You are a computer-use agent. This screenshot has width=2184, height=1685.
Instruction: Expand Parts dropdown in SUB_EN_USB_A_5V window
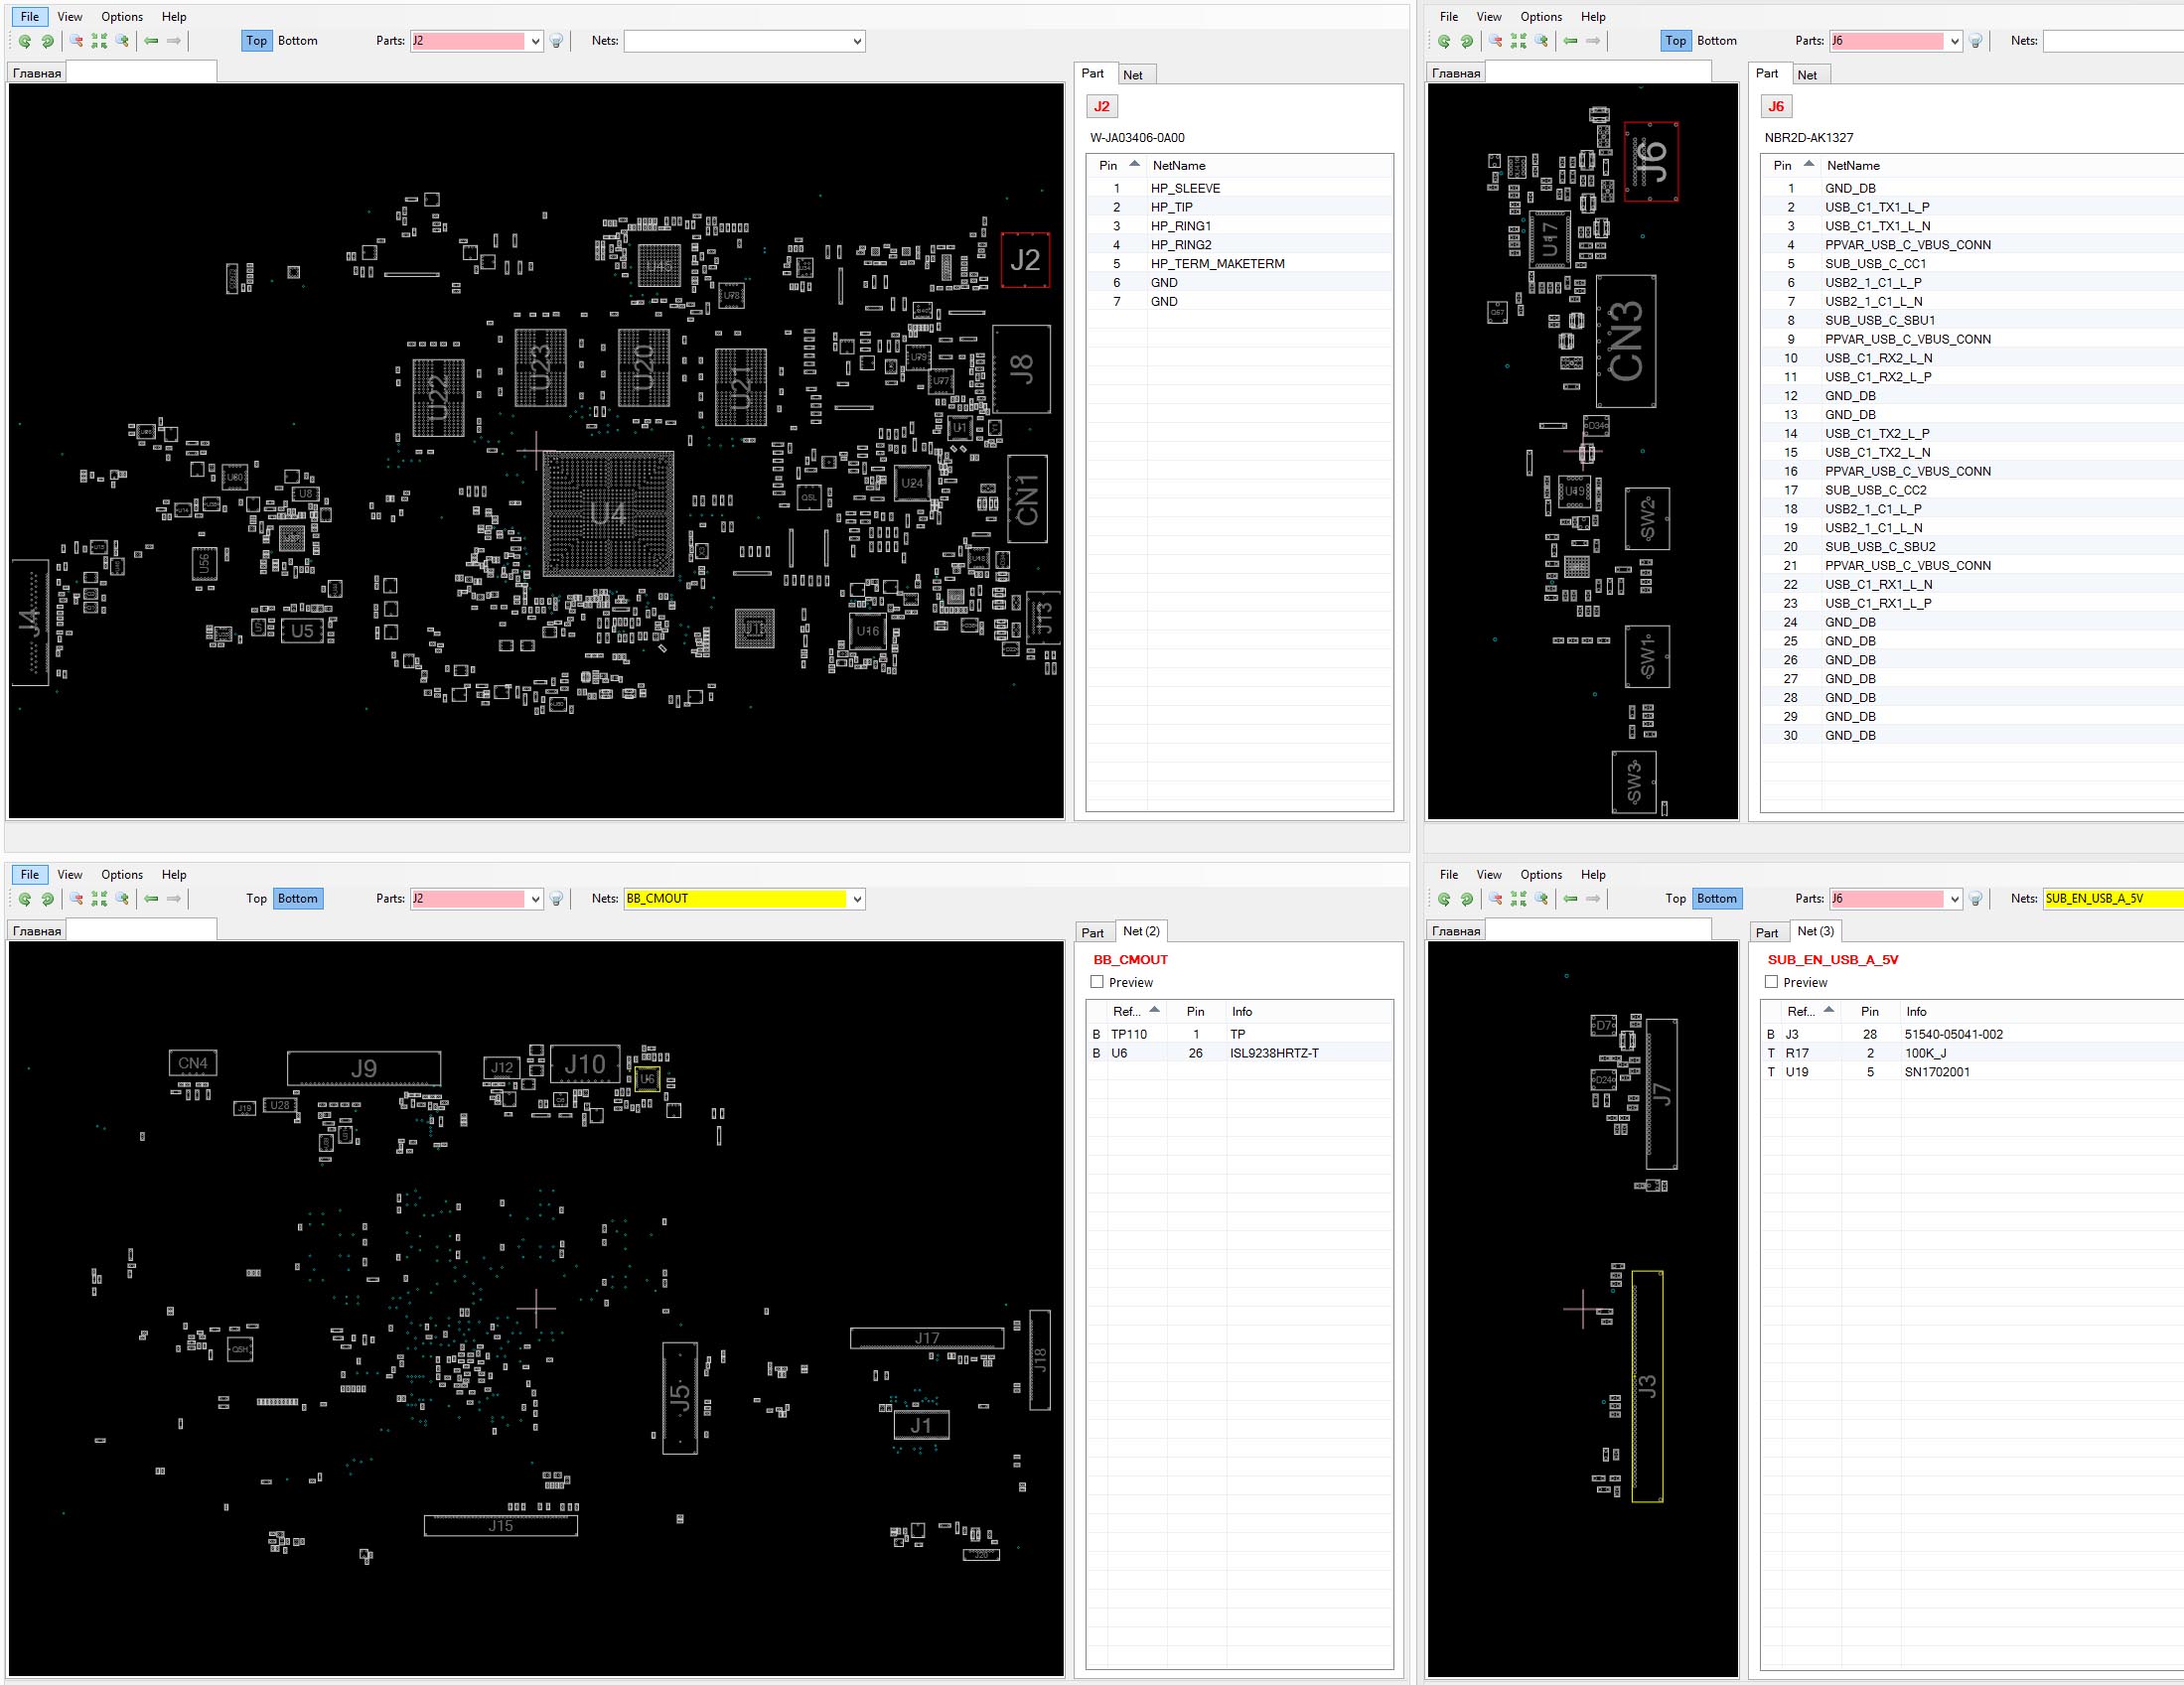(1954, 899)
